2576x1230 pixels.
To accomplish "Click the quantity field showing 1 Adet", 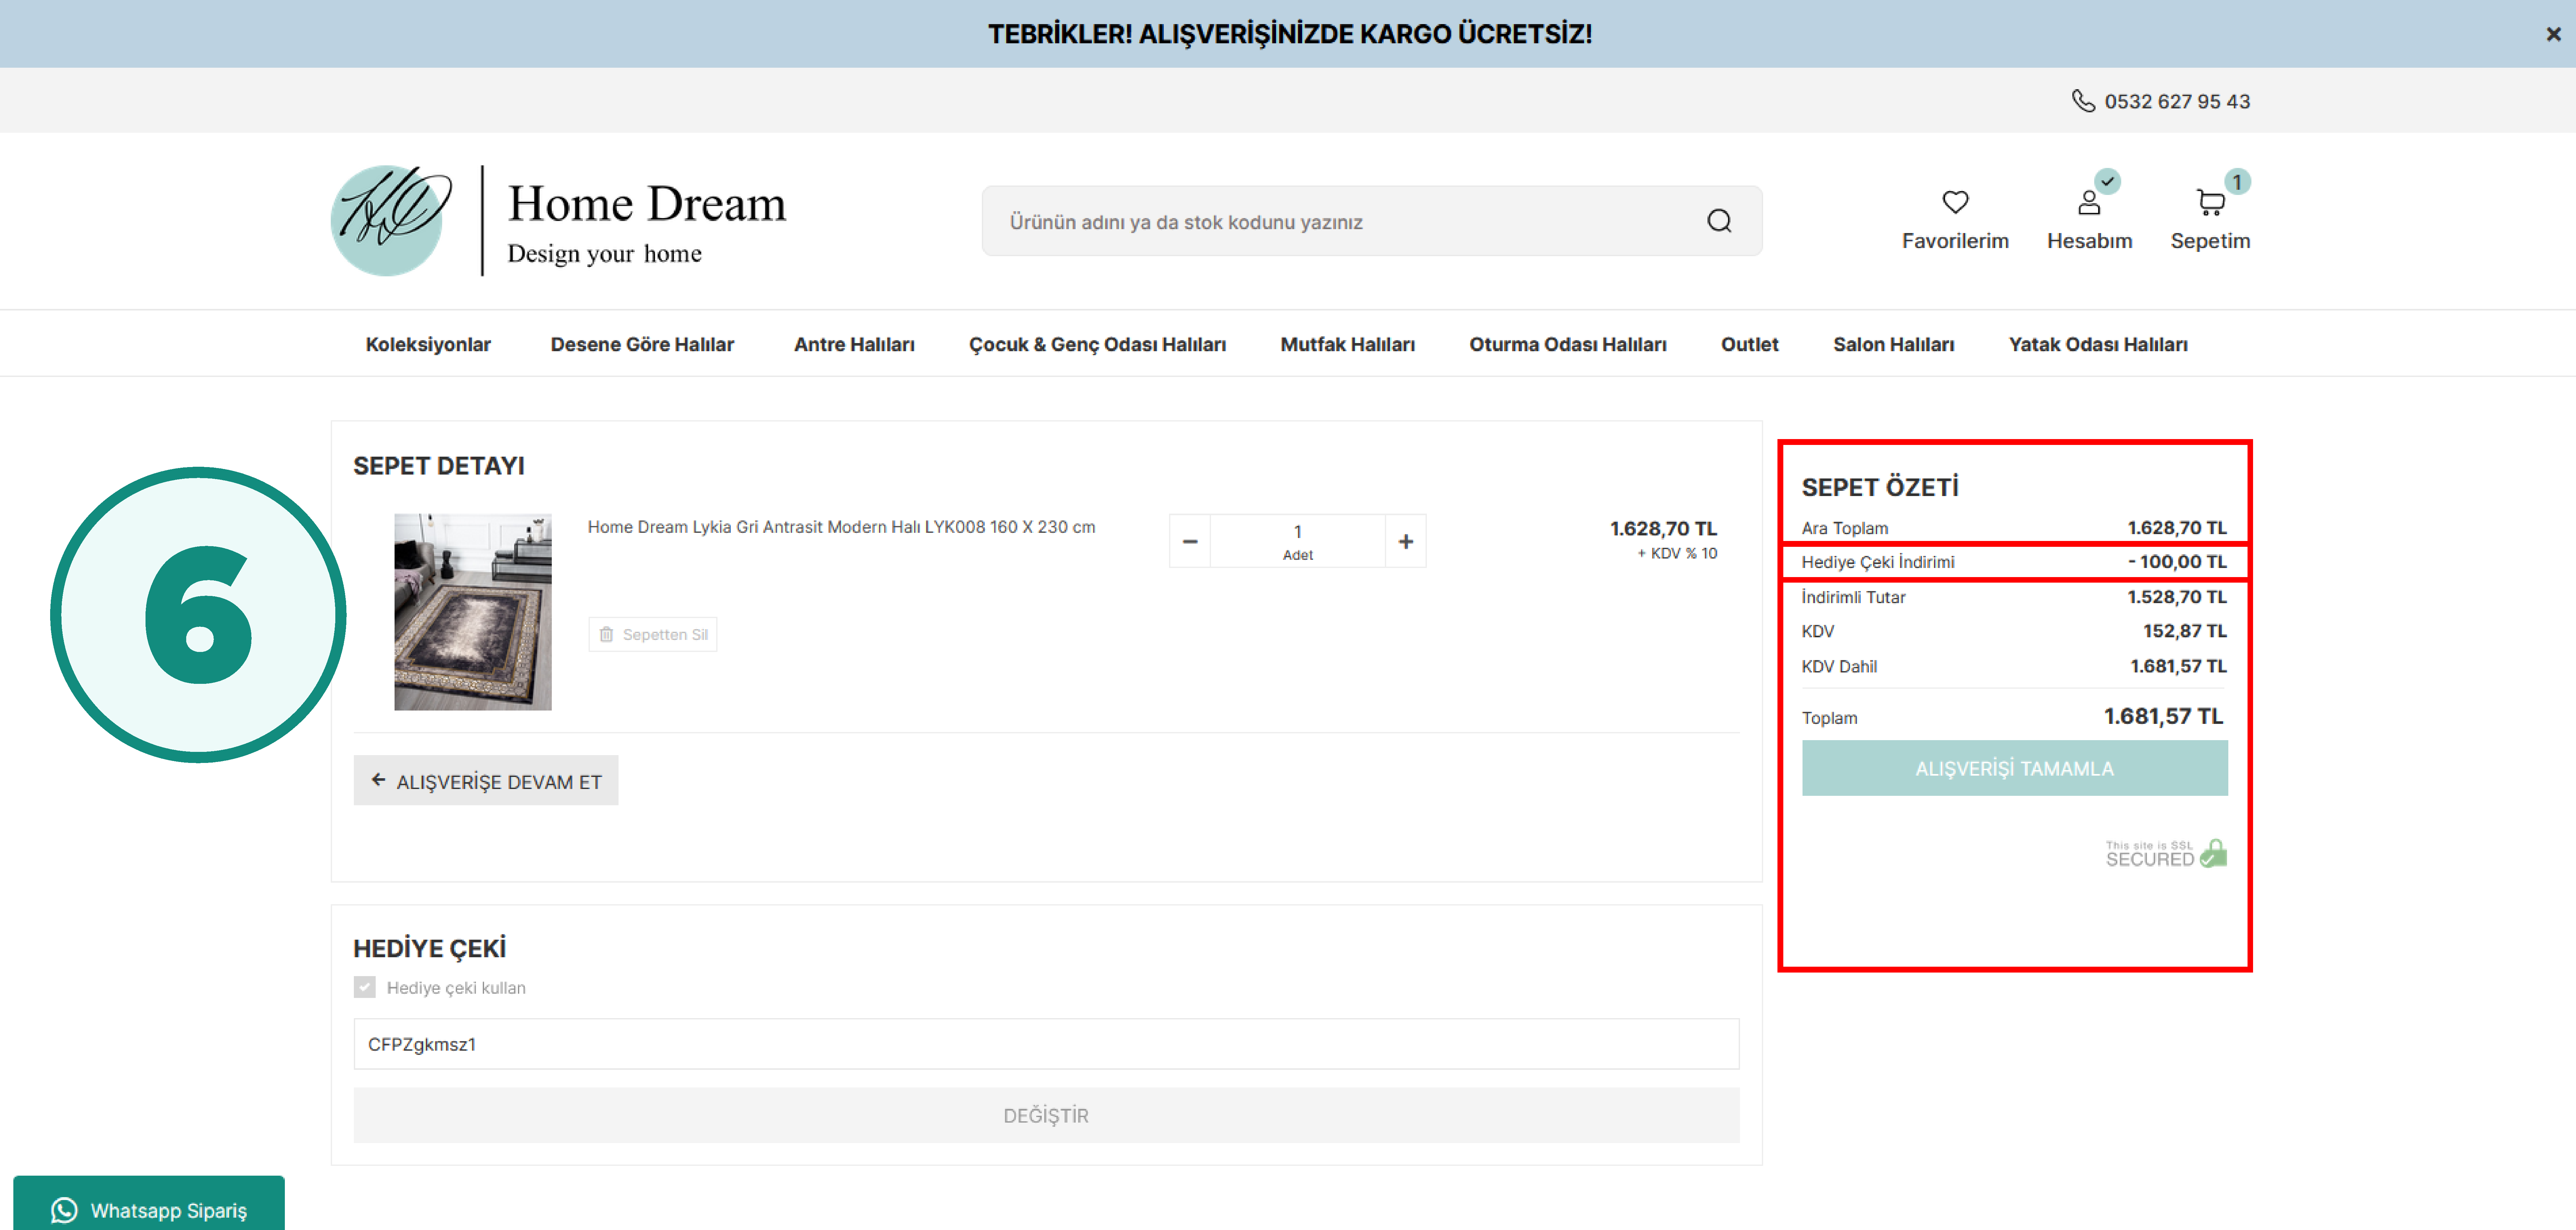I will click(1298, 541).
